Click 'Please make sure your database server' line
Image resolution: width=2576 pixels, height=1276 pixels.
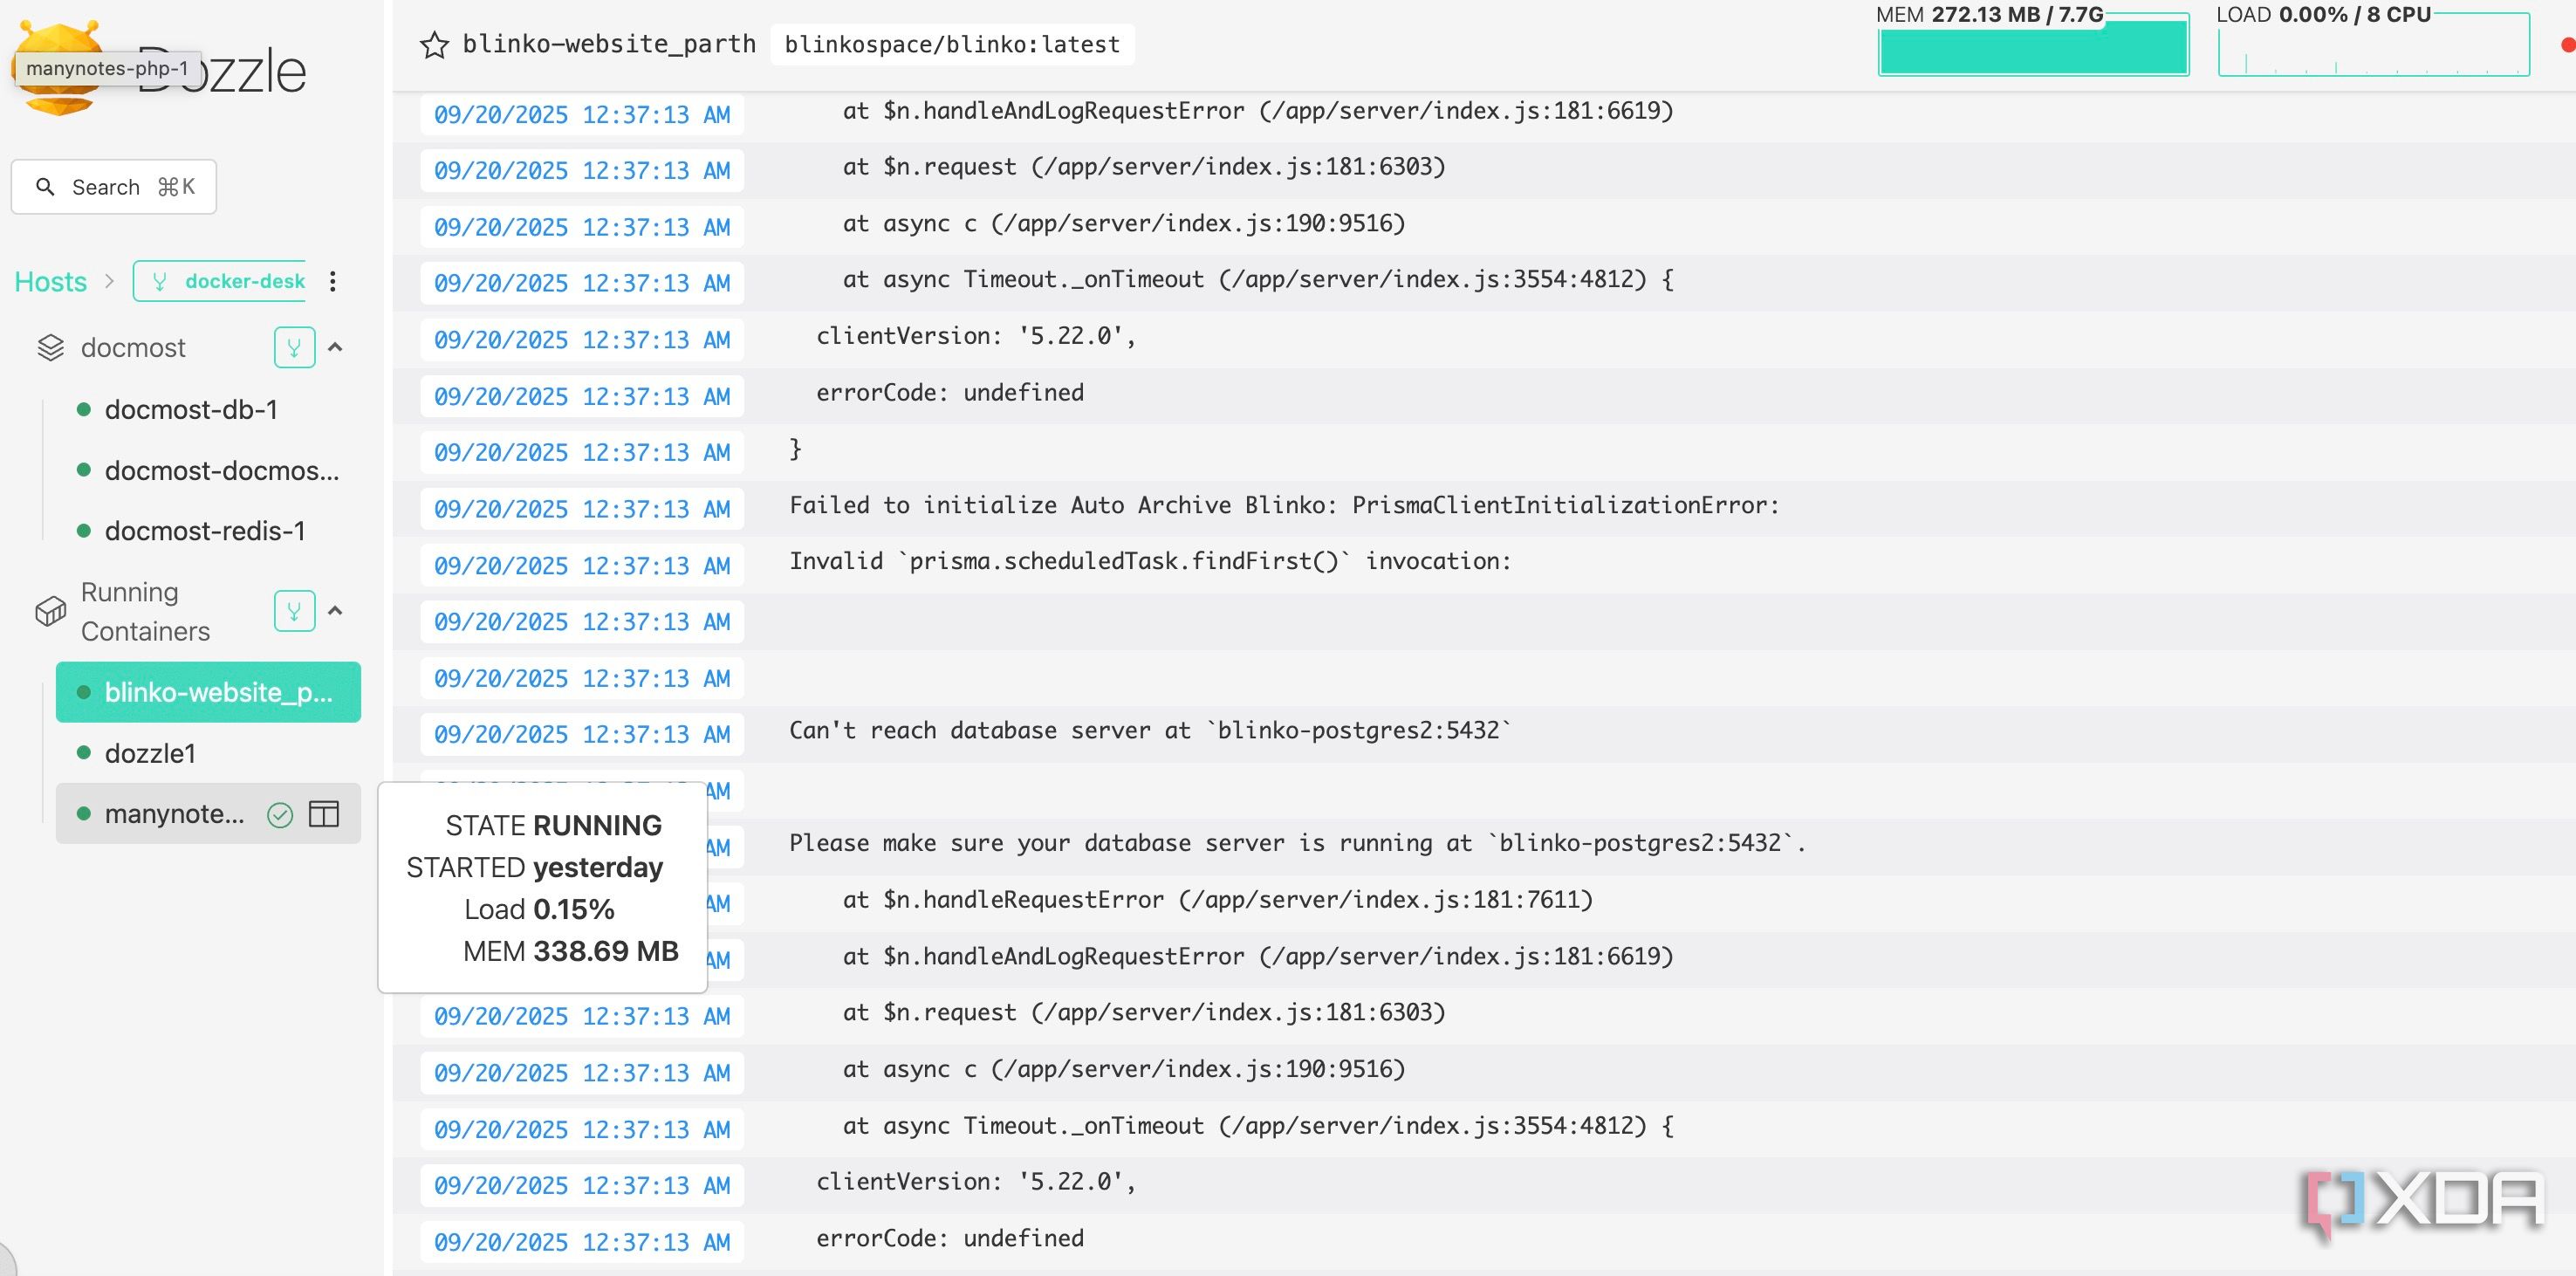[x=1297, y=844]
